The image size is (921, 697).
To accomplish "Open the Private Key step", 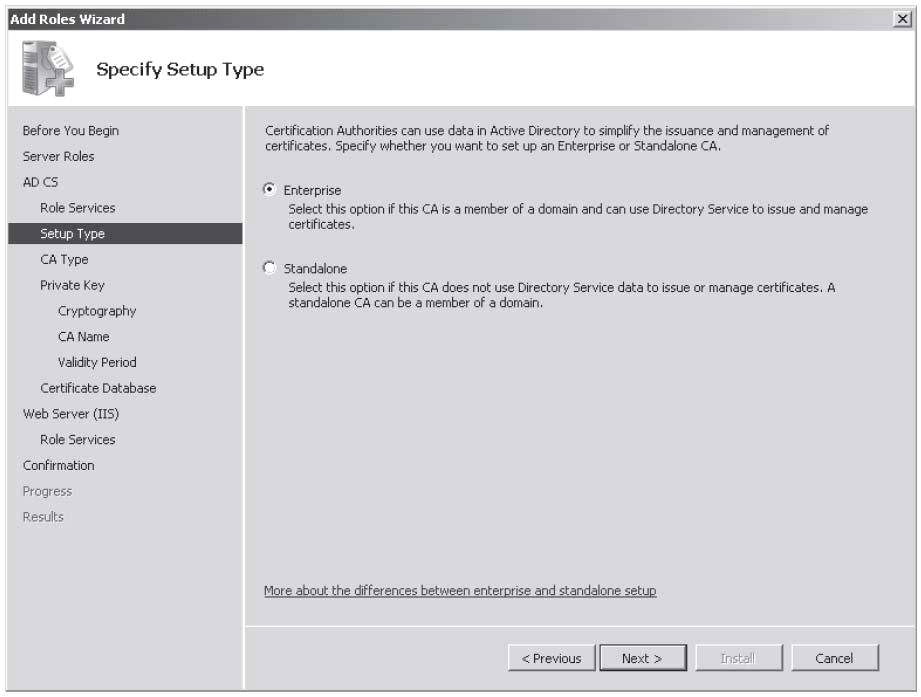I will (72, 285).
